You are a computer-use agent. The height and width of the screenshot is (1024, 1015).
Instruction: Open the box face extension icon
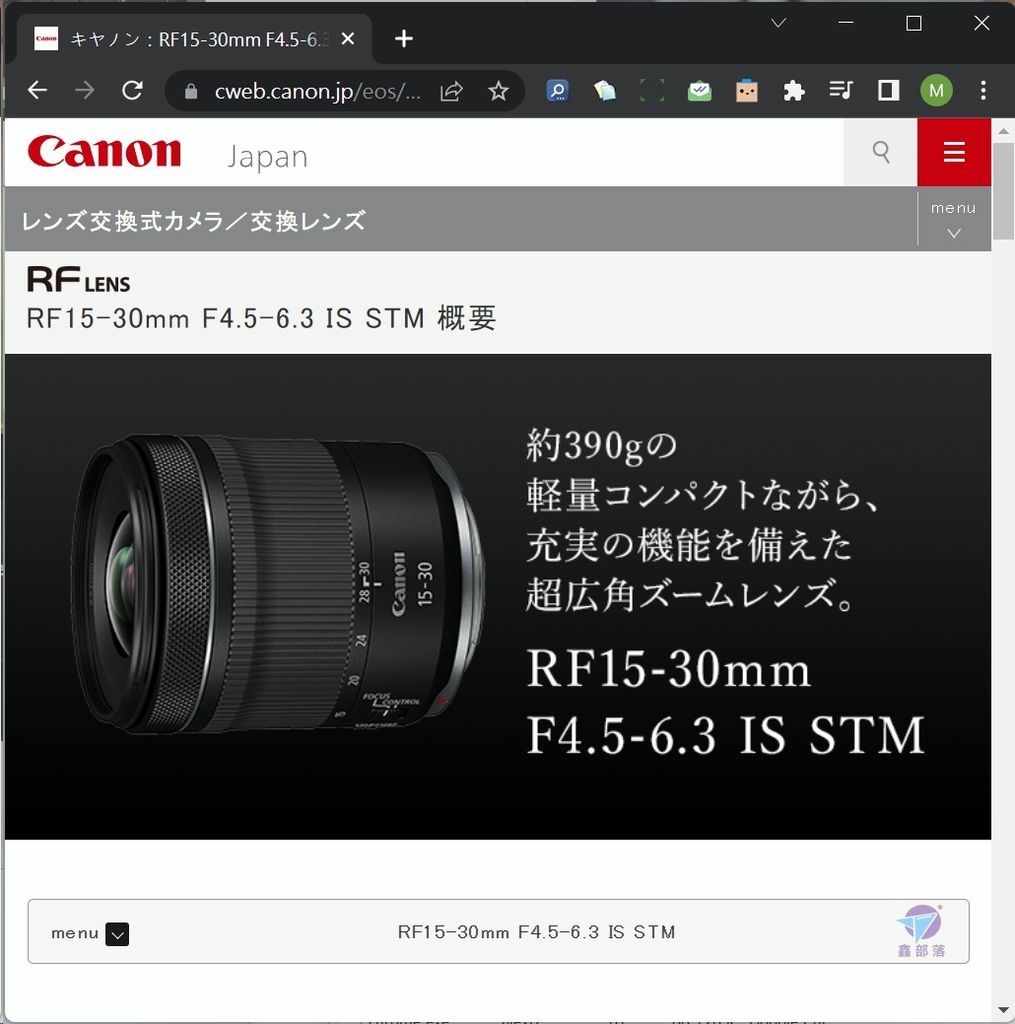(x=747, y=90)
